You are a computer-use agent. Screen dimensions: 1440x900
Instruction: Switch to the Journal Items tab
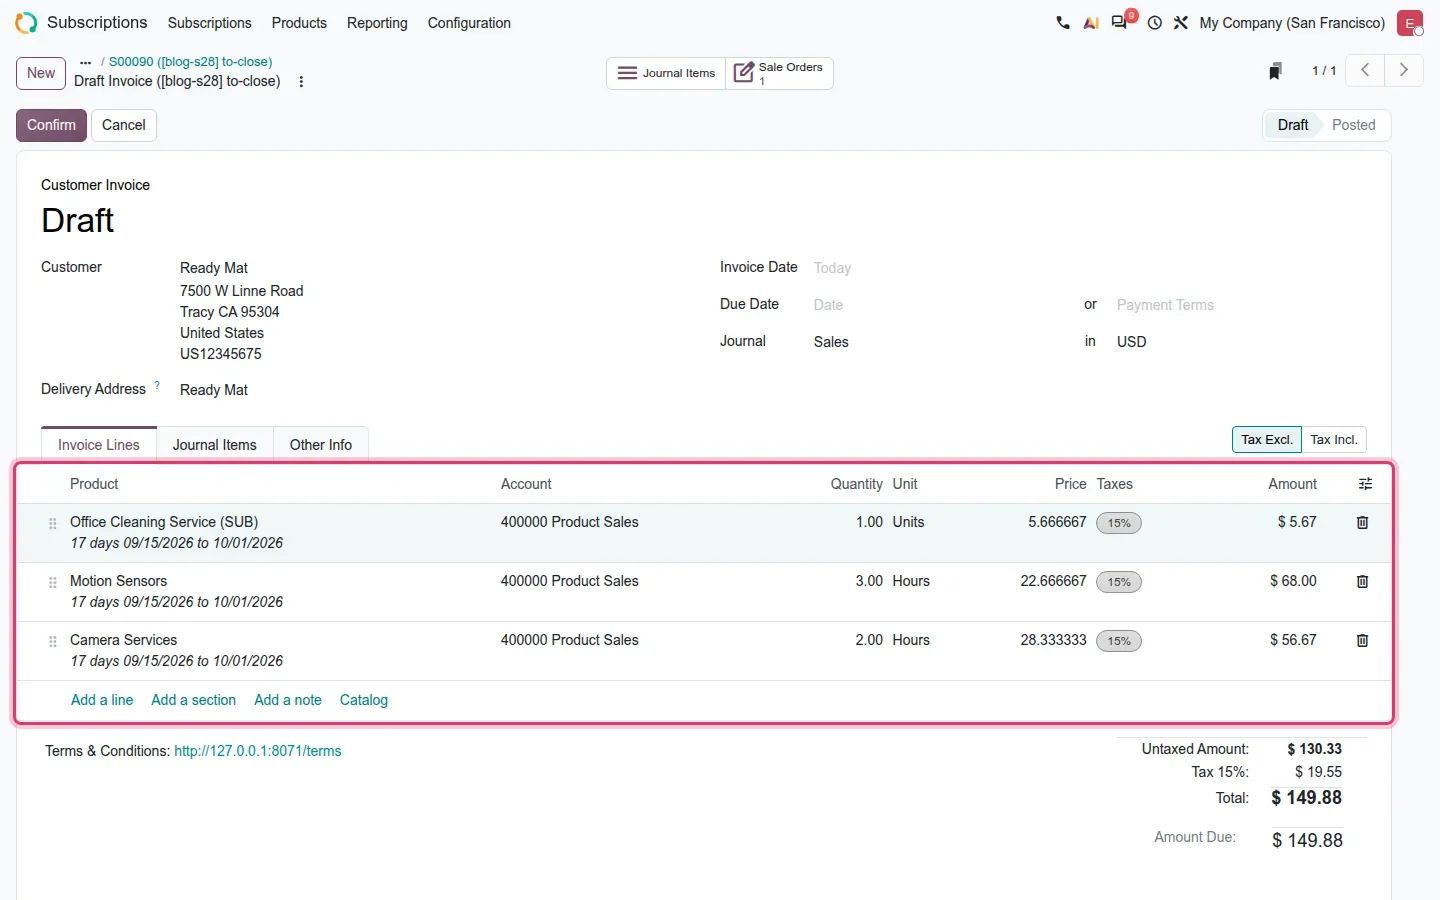[214, 445]
